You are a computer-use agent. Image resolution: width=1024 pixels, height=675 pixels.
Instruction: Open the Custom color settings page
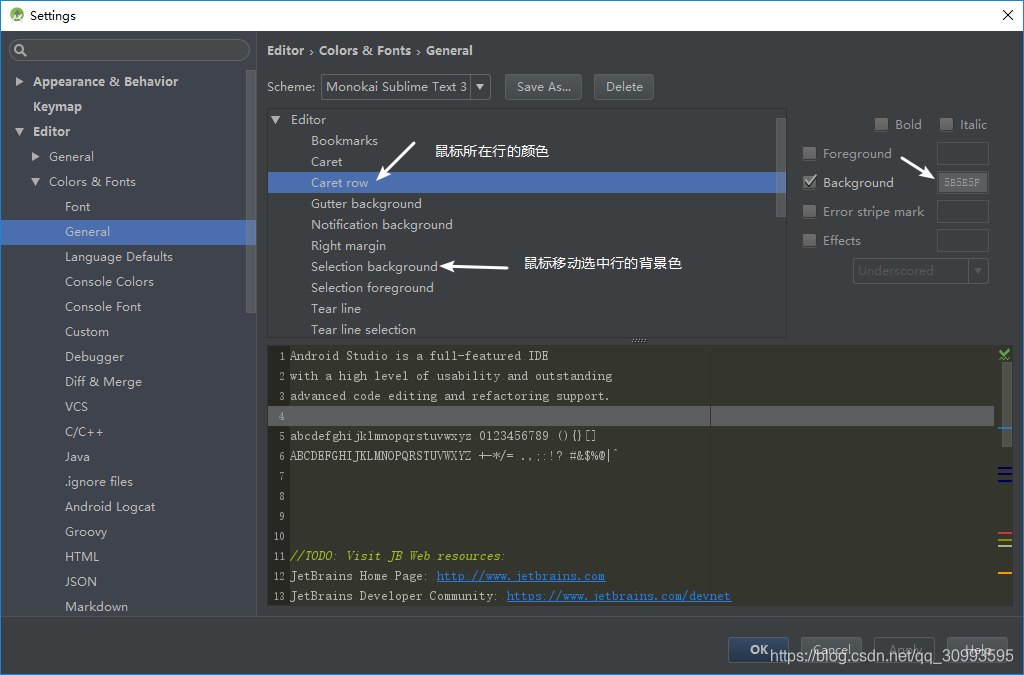[87, 332]
